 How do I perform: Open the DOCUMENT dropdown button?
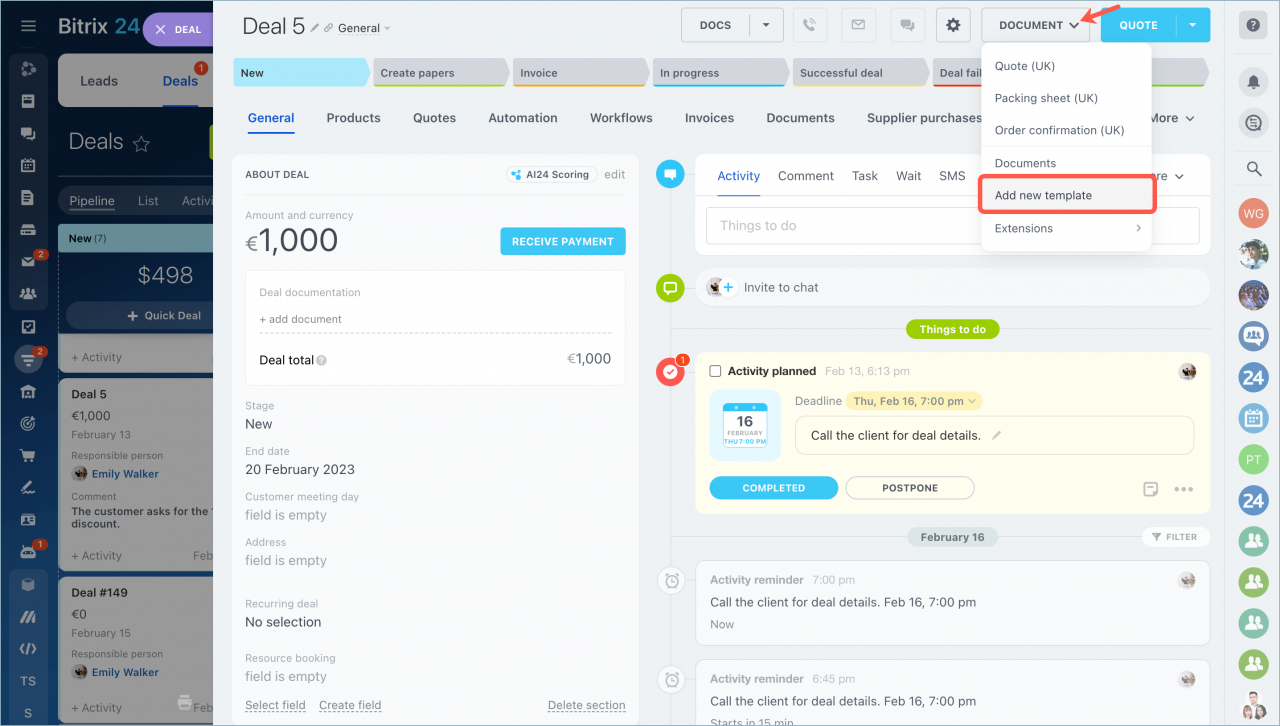pyautogui.click(x=1037, y=25)
